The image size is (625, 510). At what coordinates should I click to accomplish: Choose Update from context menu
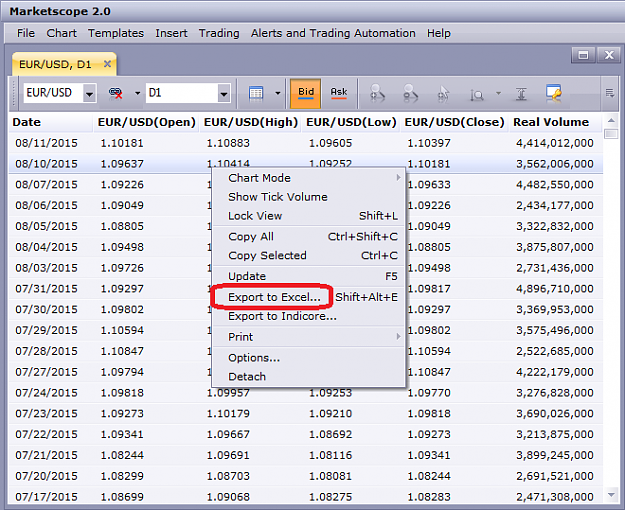coord(309,276)
